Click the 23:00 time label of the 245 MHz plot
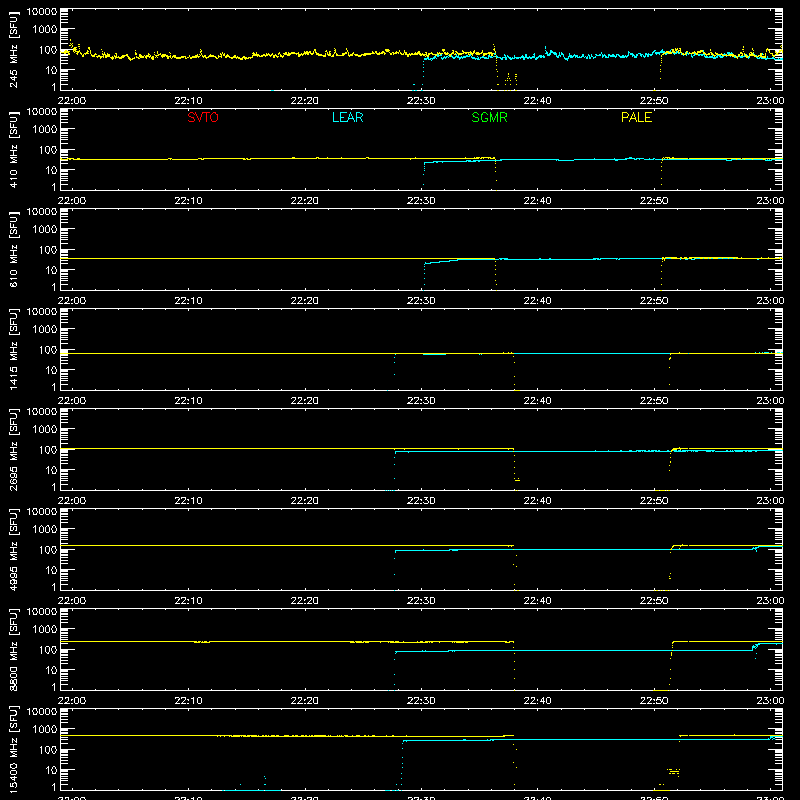 [770, 101]
